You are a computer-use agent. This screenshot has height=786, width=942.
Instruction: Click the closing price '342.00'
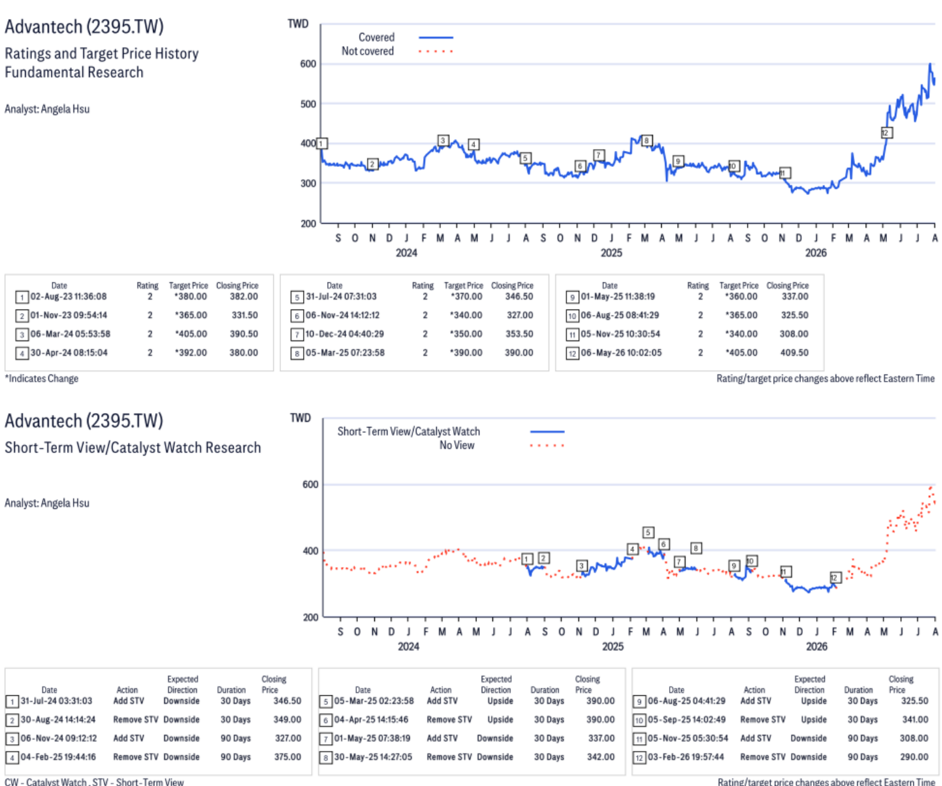(601, 757)
